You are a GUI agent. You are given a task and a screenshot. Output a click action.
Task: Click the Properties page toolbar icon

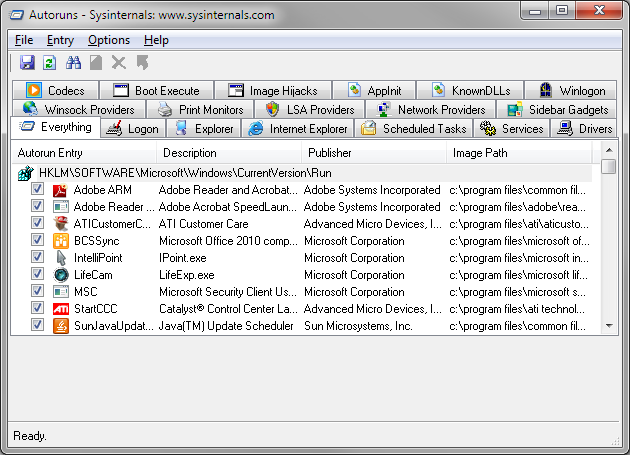point(96,63)
